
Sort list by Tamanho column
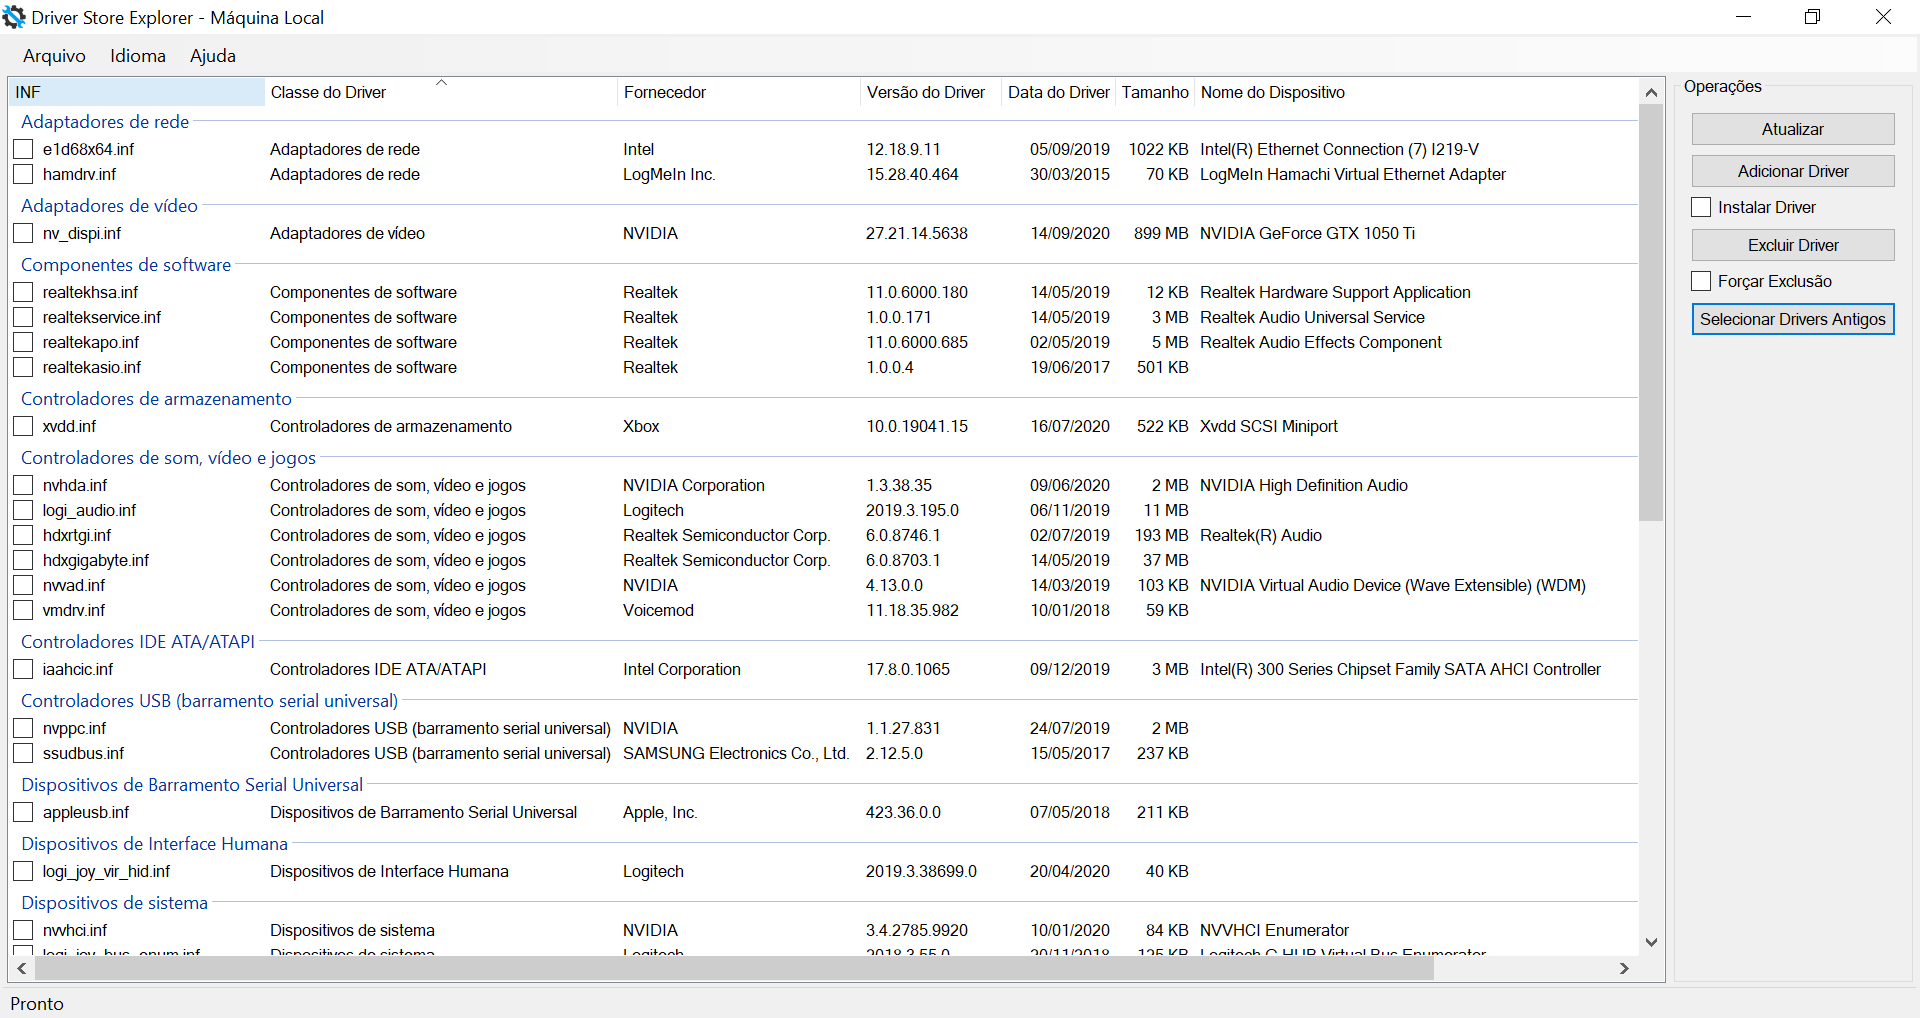[1155, 92]
